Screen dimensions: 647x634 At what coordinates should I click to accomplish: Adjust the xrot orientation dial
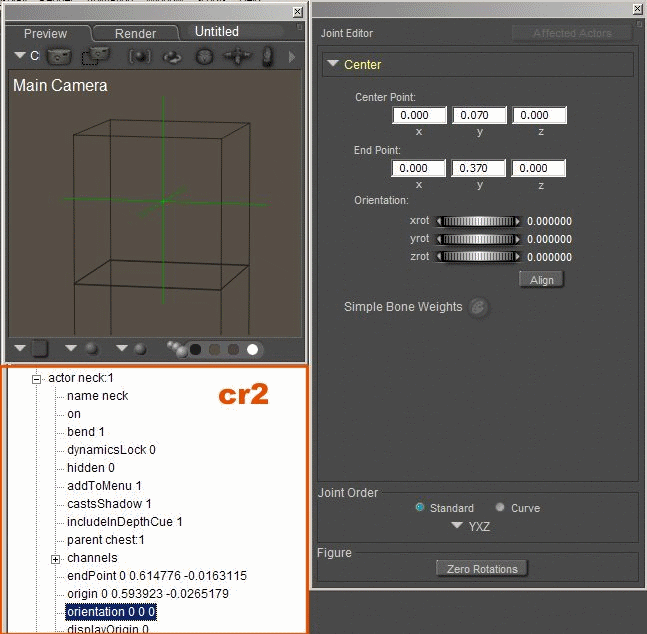tap(478, 221)
